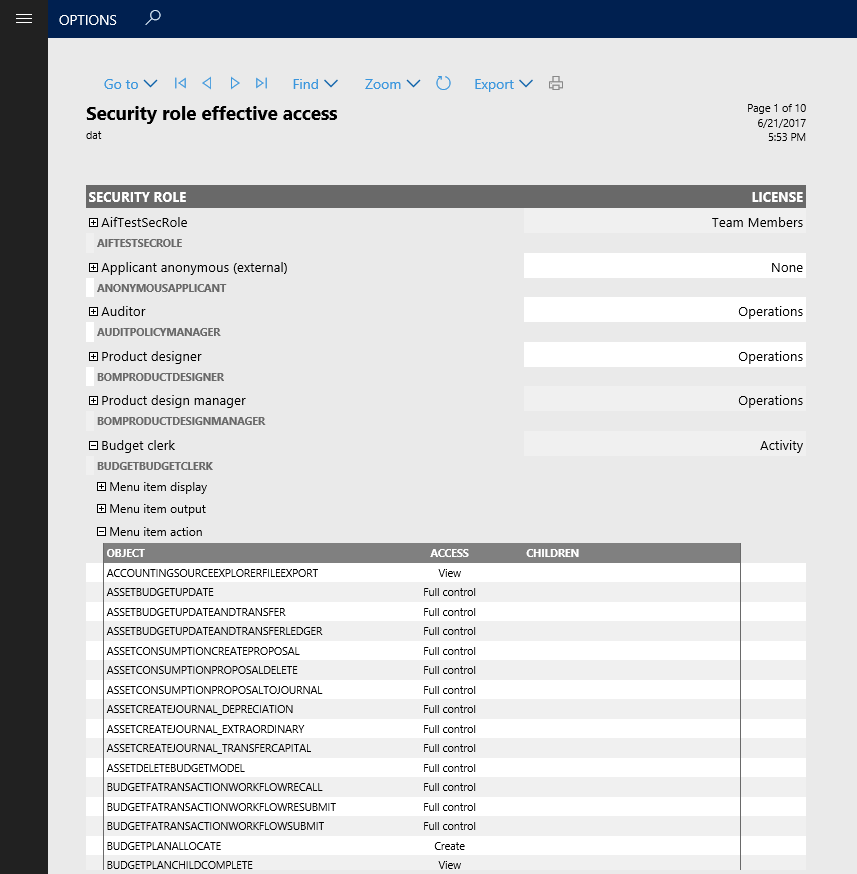Viewport: 857px width, 874px height.
Task: Refresh the report using the circular arrow
Action: (443, 84)
